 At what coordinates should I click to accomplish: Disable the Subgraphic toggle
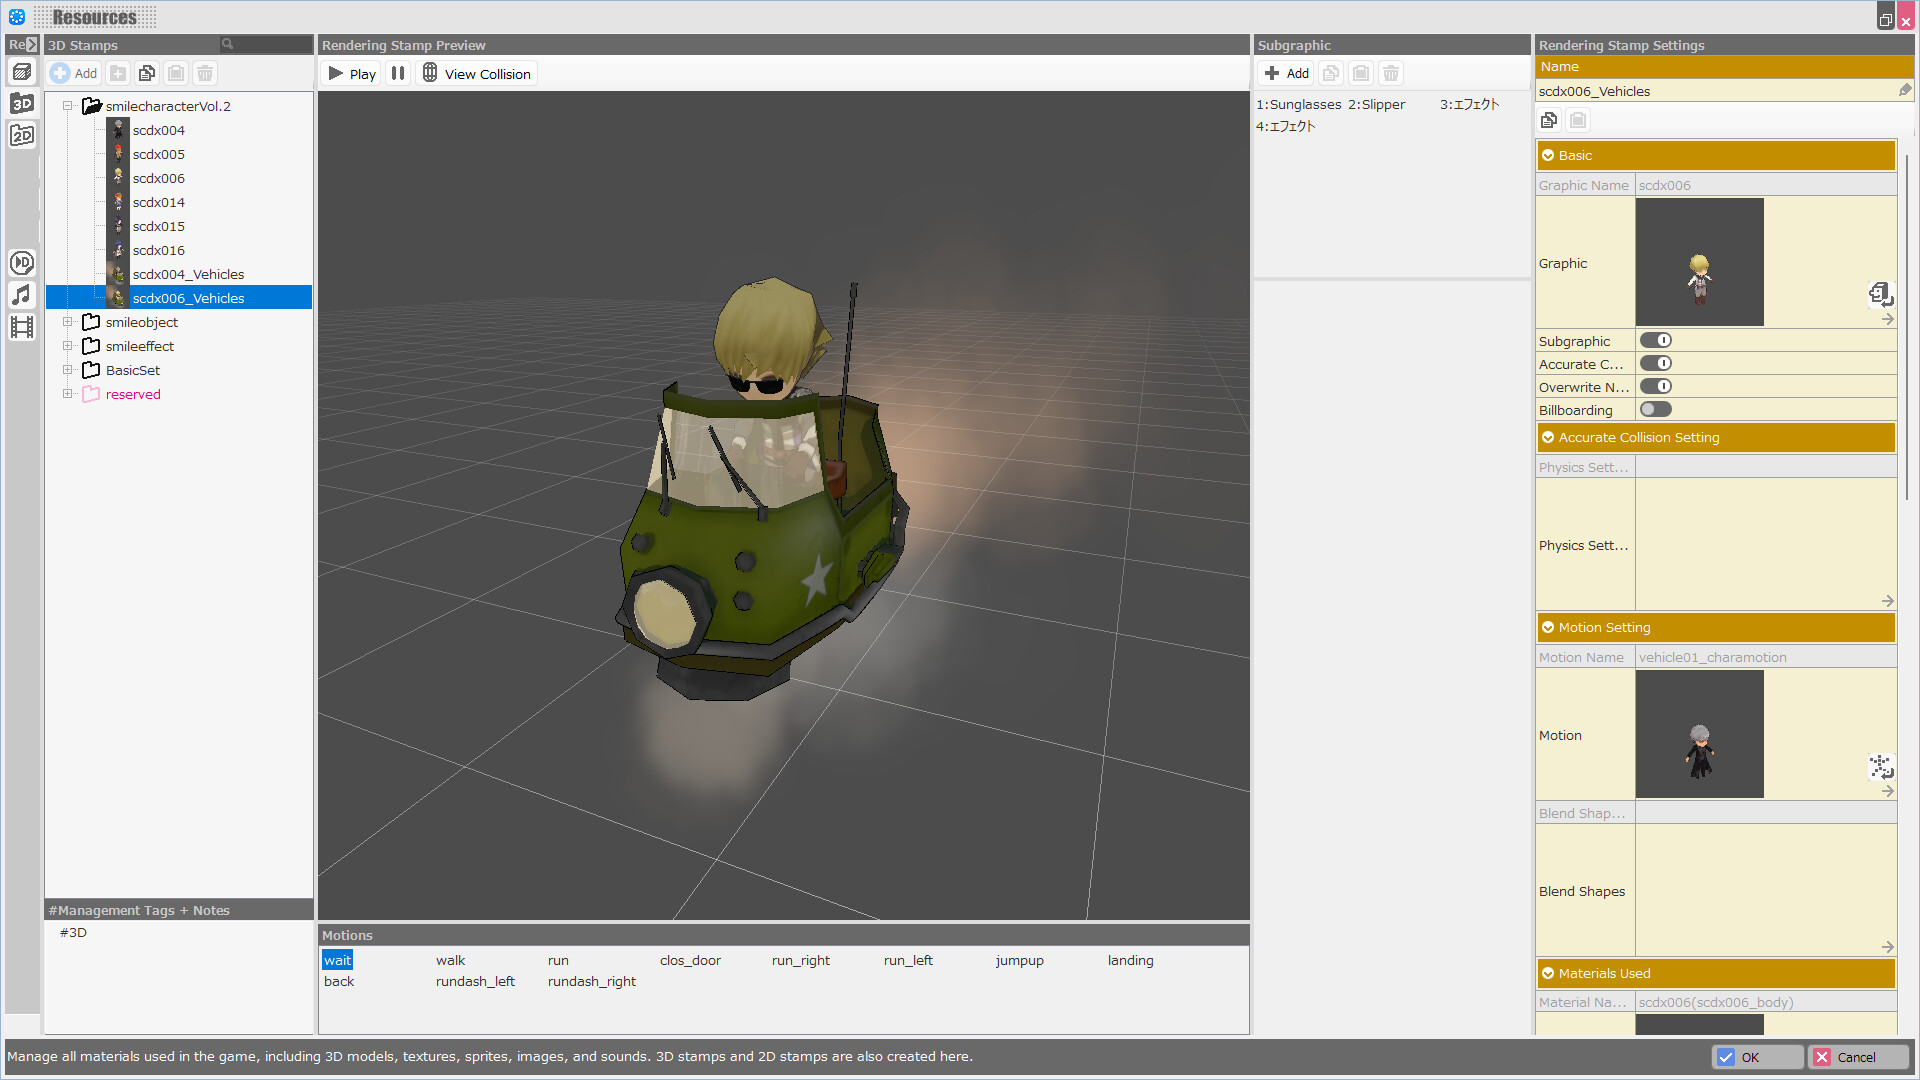[1657, 340]
